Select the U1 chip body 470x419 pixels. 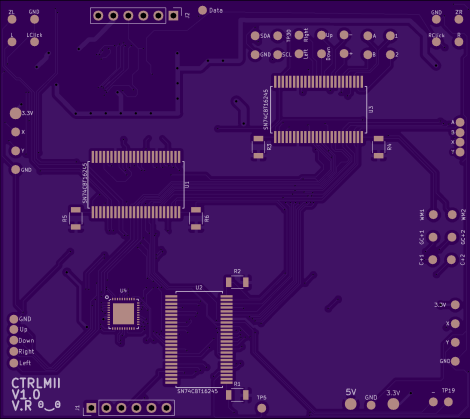136,185
